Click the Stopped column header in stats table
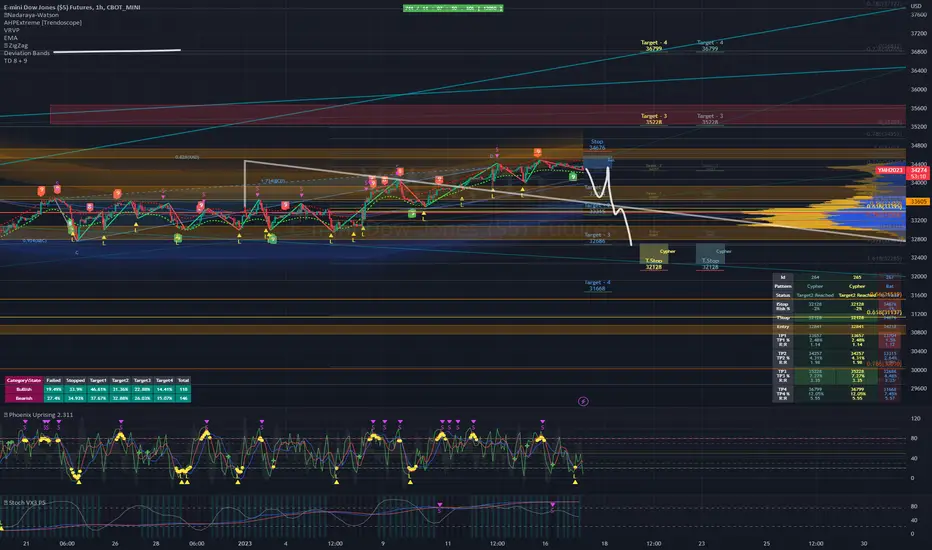Image resolution: width=932 pixels, height=550 pixels. point(75,380)
